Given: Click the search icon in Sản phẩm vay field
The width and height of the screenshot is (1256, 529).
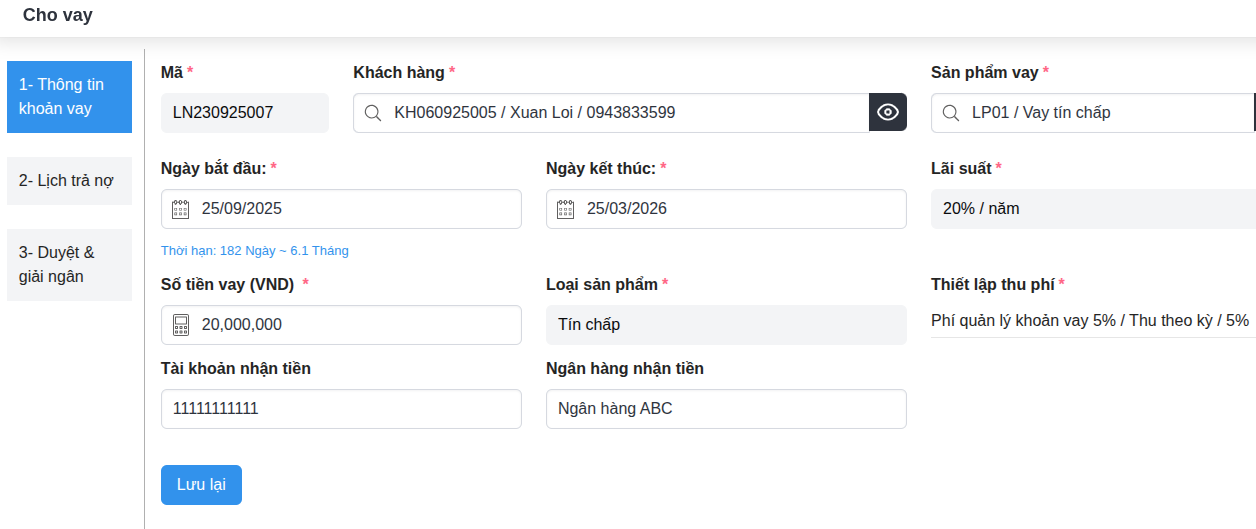Looking at the screenshot, I should pos(951,113).
